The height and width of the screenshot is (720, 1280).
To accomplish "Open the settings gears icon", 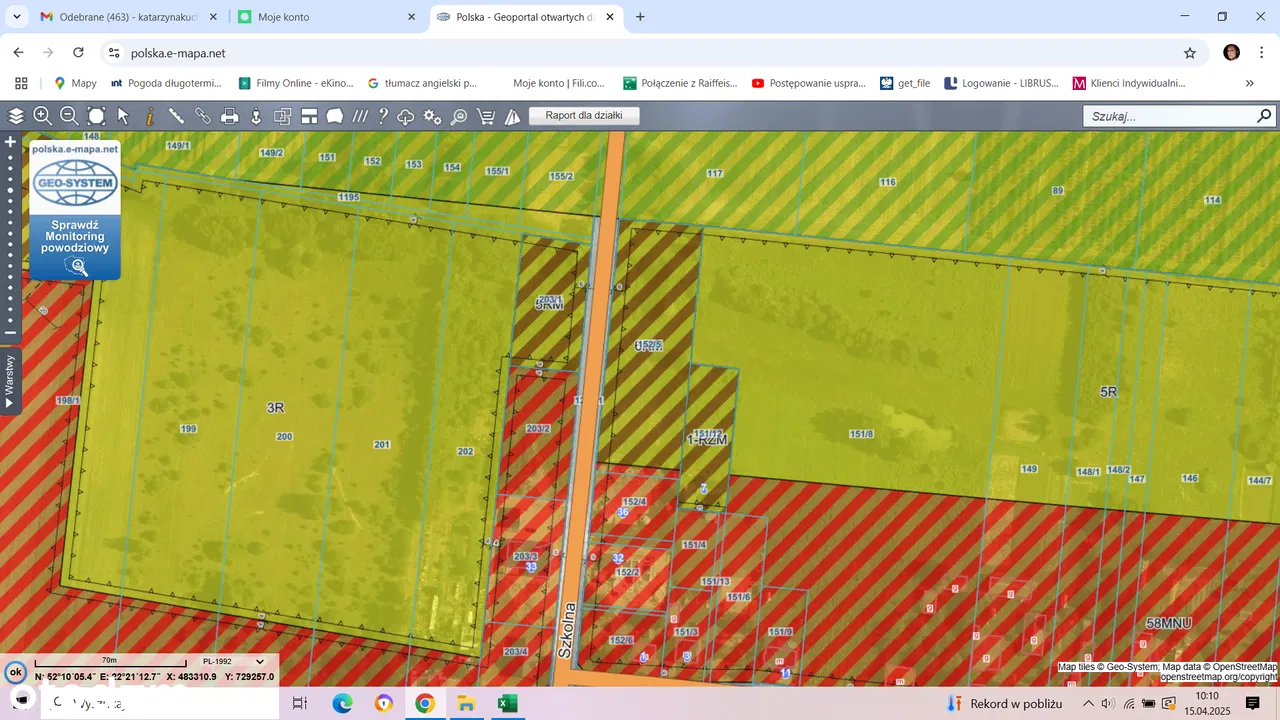I will [432, 116].
